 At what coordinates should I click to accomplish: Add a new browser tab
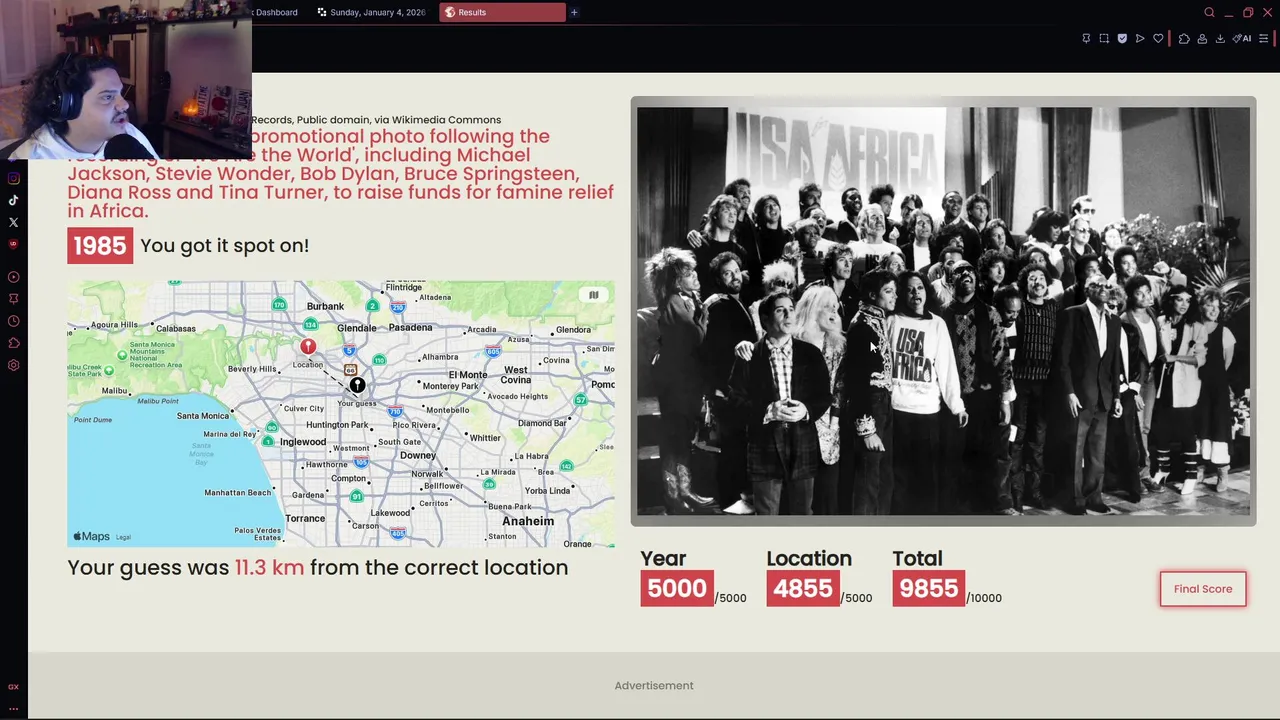click(574, 12)
